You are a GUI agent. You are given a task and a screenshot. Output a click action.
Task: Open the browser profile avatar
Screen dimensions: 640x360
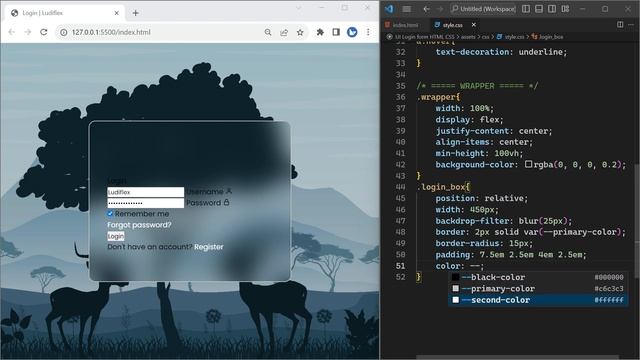[x=352, y=32]
